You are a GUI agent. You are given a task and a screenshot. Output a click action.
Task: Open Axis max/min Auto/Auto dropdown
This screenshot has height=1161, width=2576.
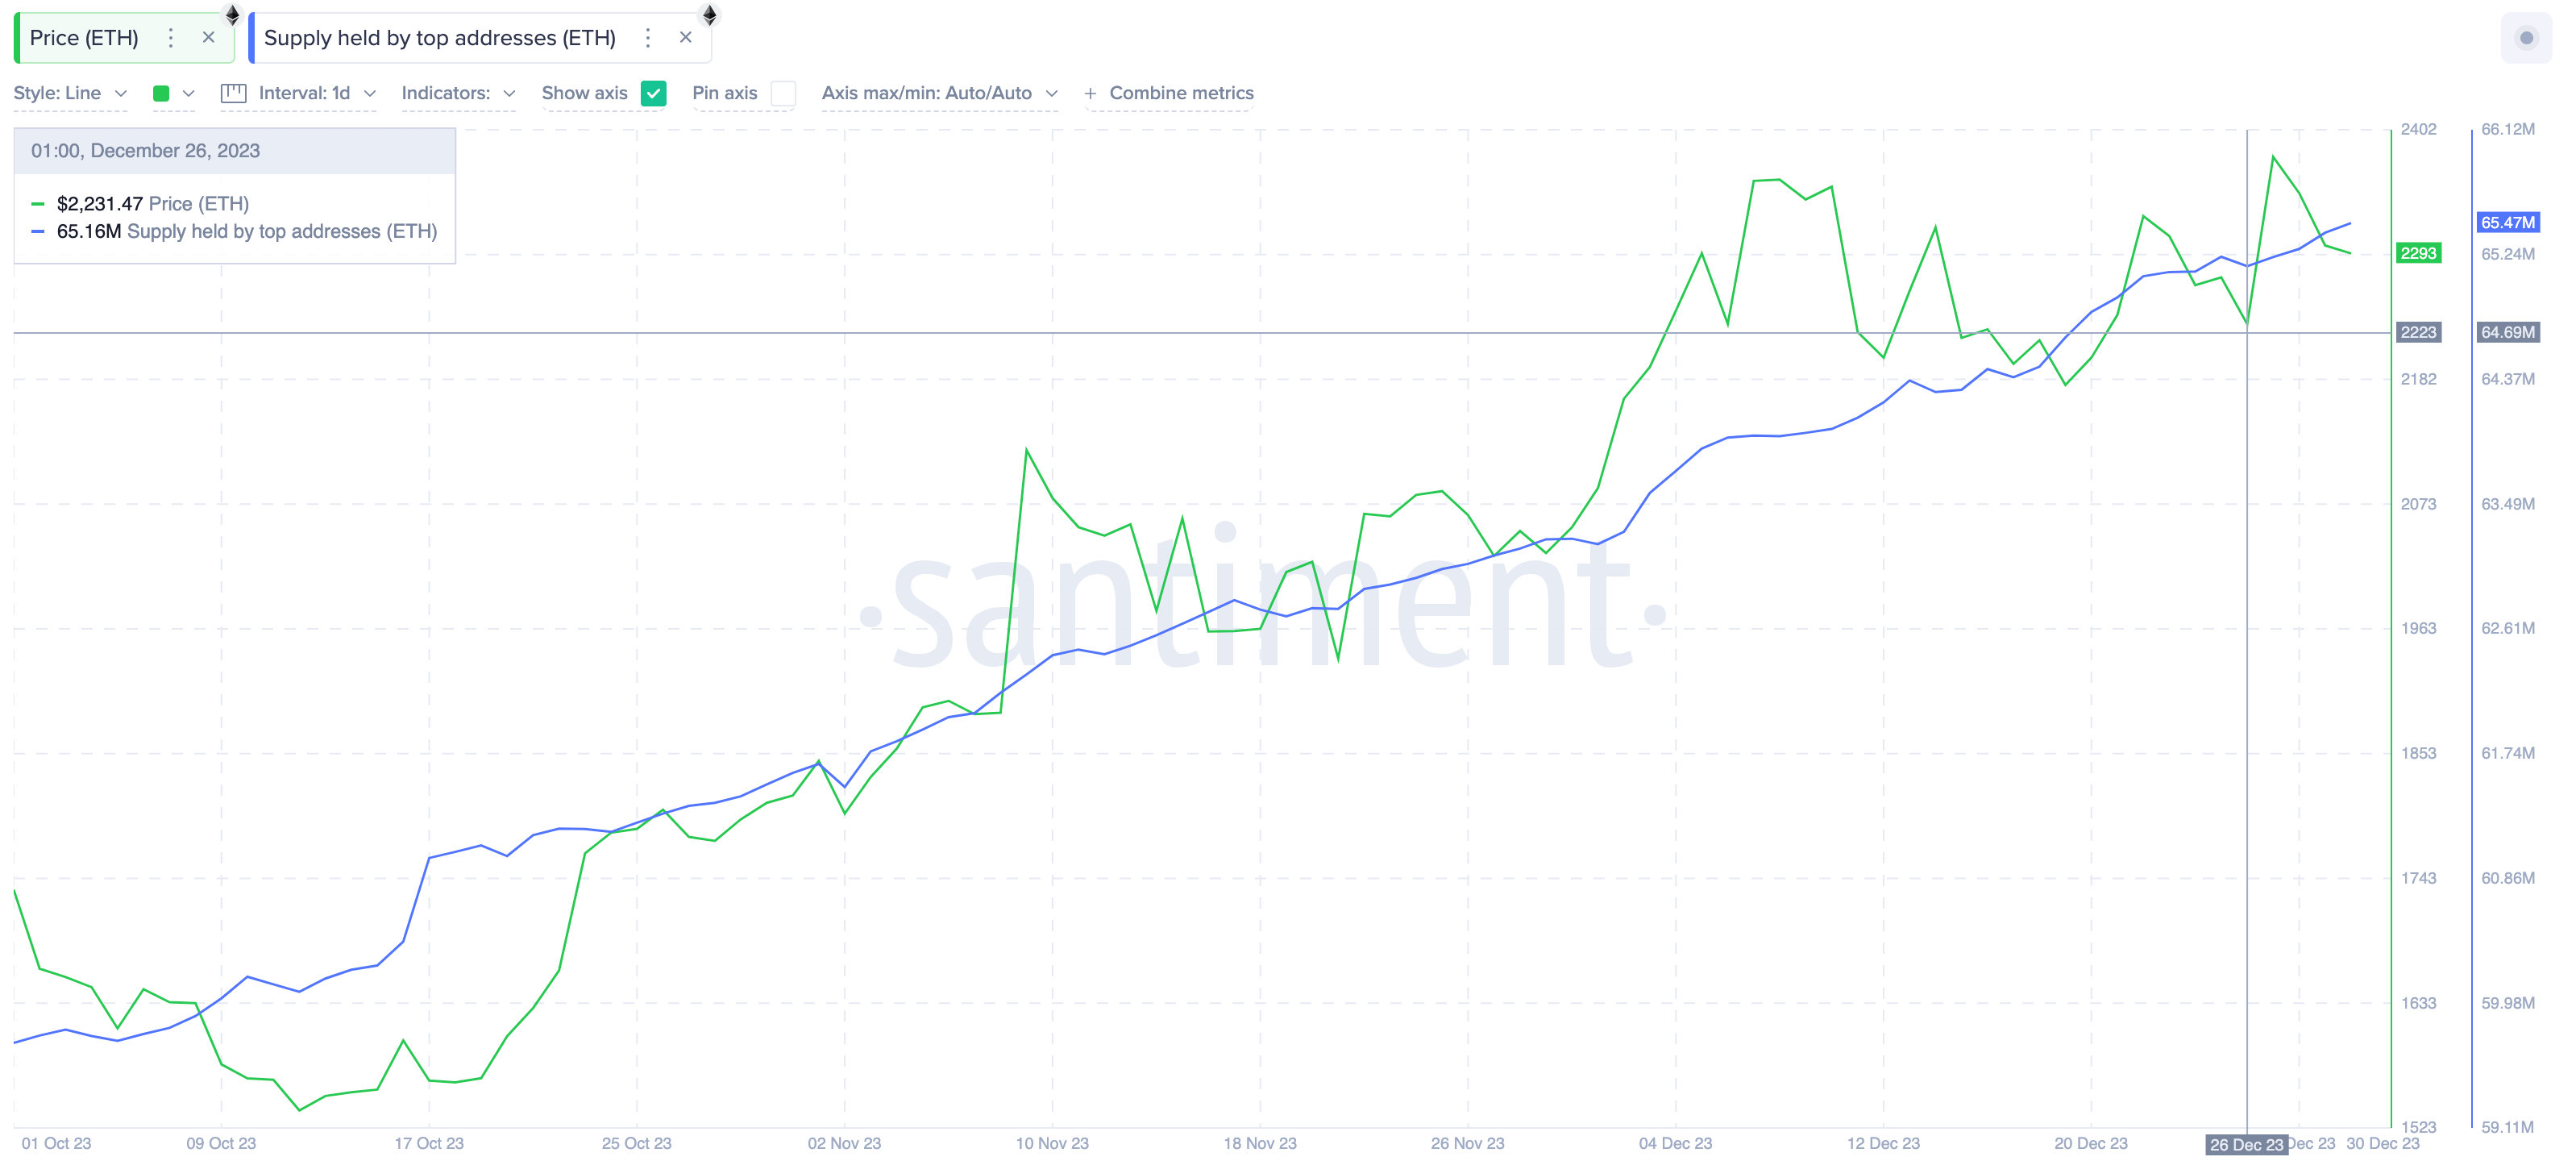[939, 93]
